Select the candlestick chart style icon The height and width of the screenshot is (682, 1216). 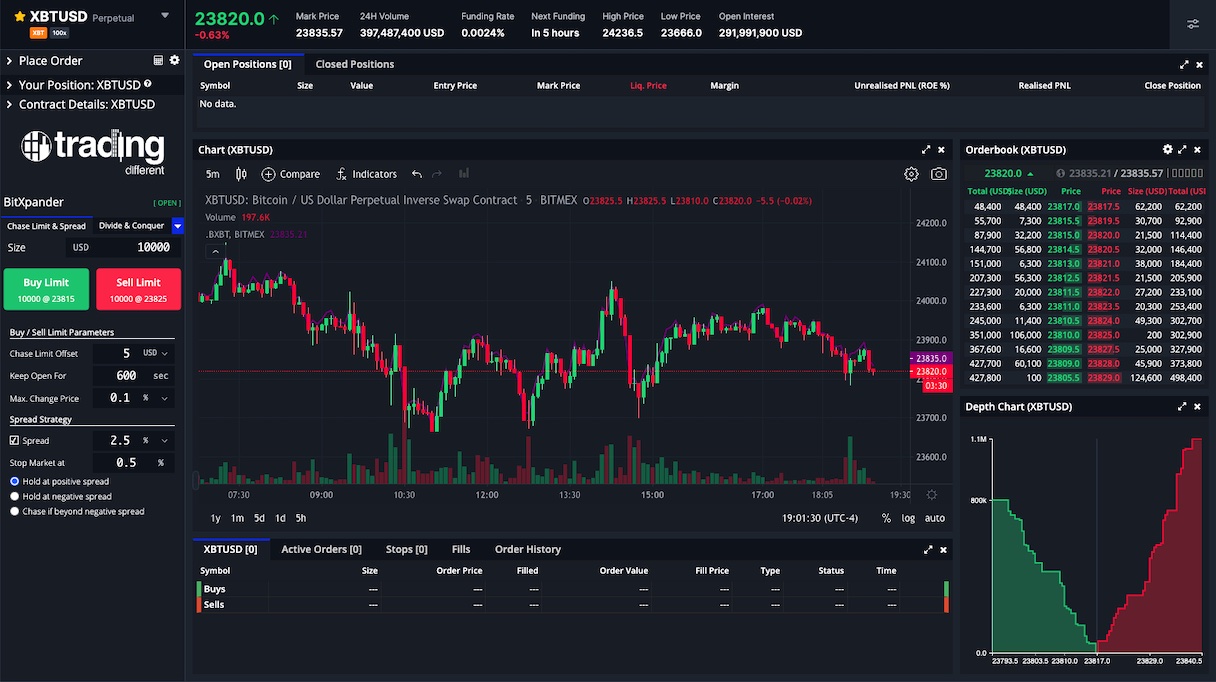pos(240,173)
